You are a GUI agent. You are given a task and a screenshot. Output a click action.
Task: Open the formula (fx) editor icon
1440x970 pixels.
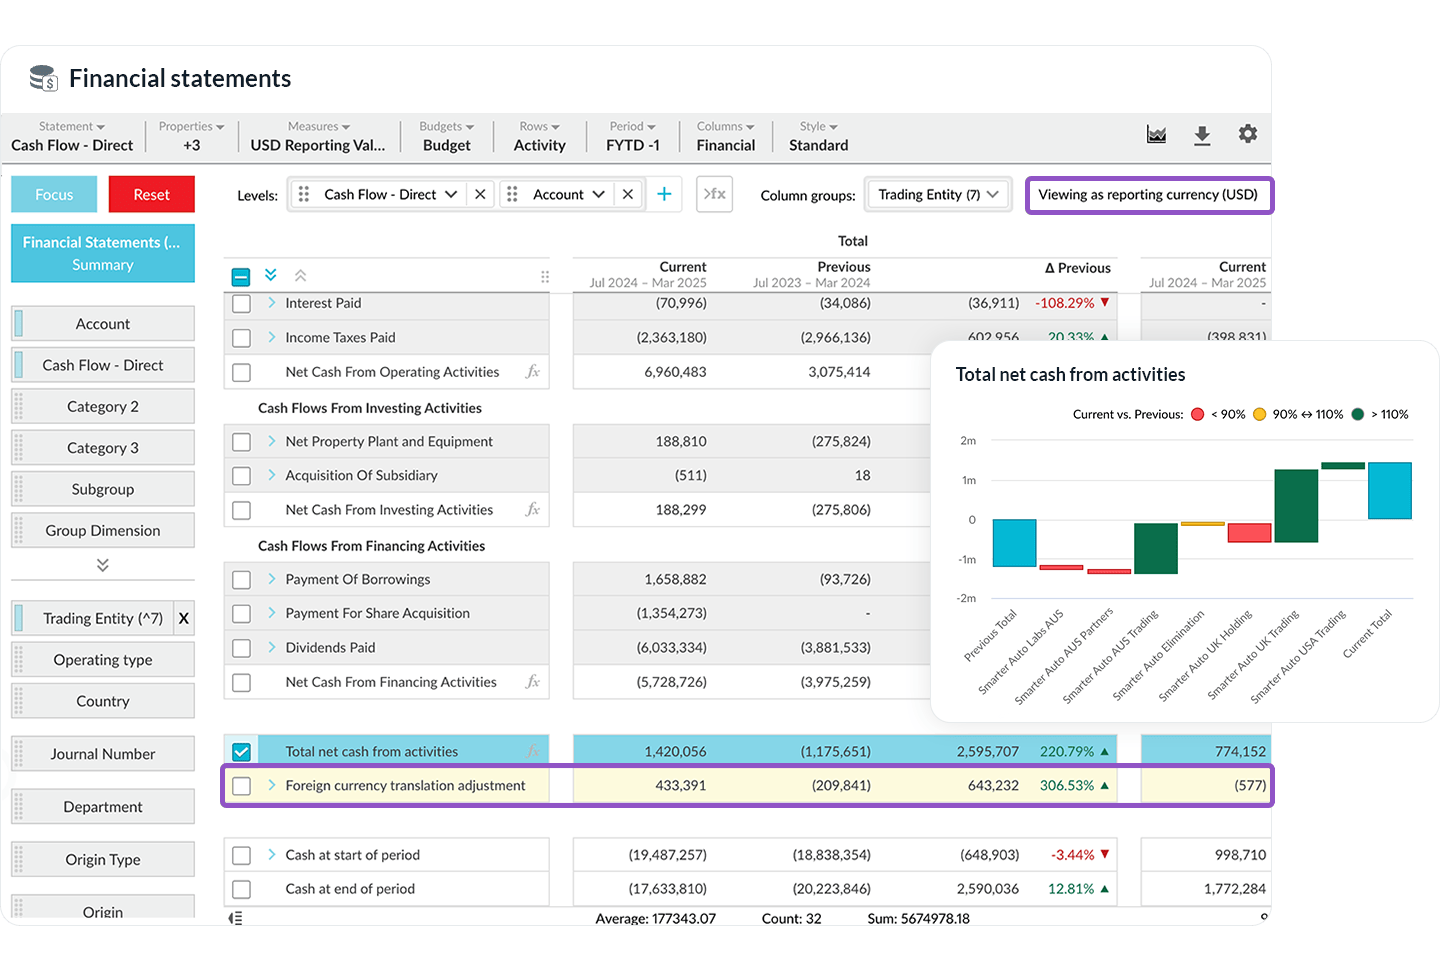click(714, 194)
